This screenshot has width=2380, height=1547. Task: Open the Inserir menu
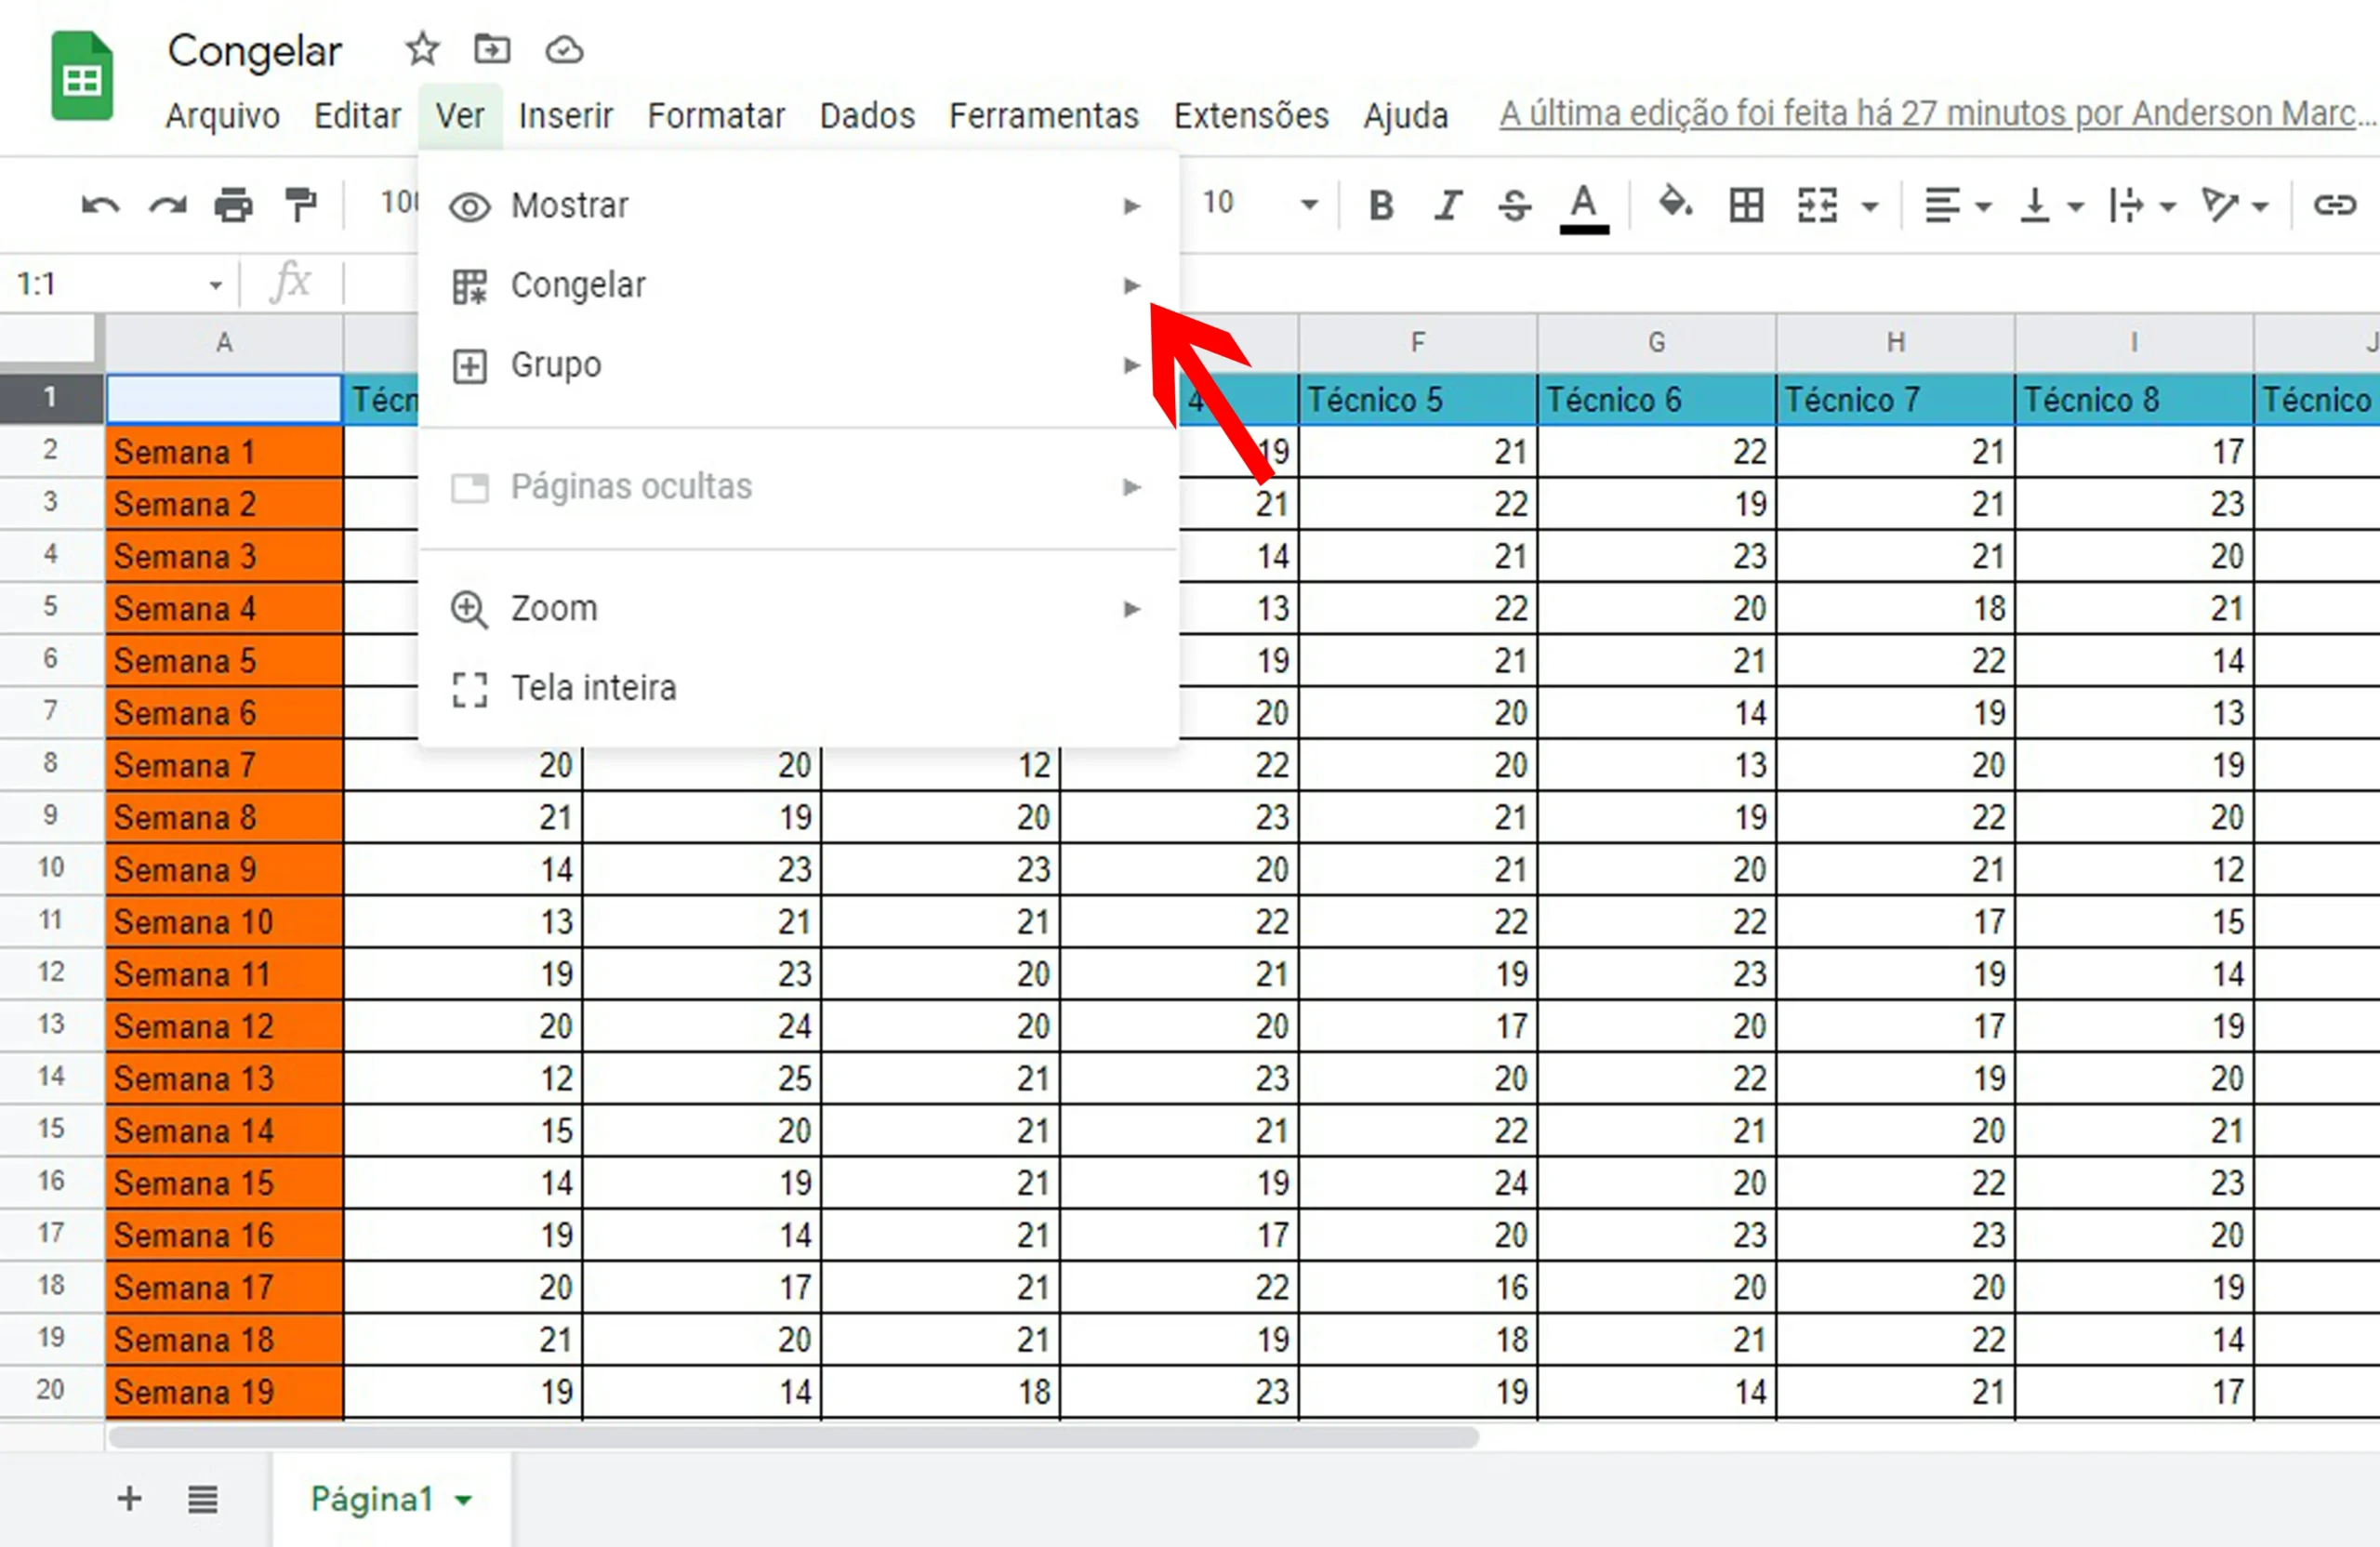pos(565,116)
